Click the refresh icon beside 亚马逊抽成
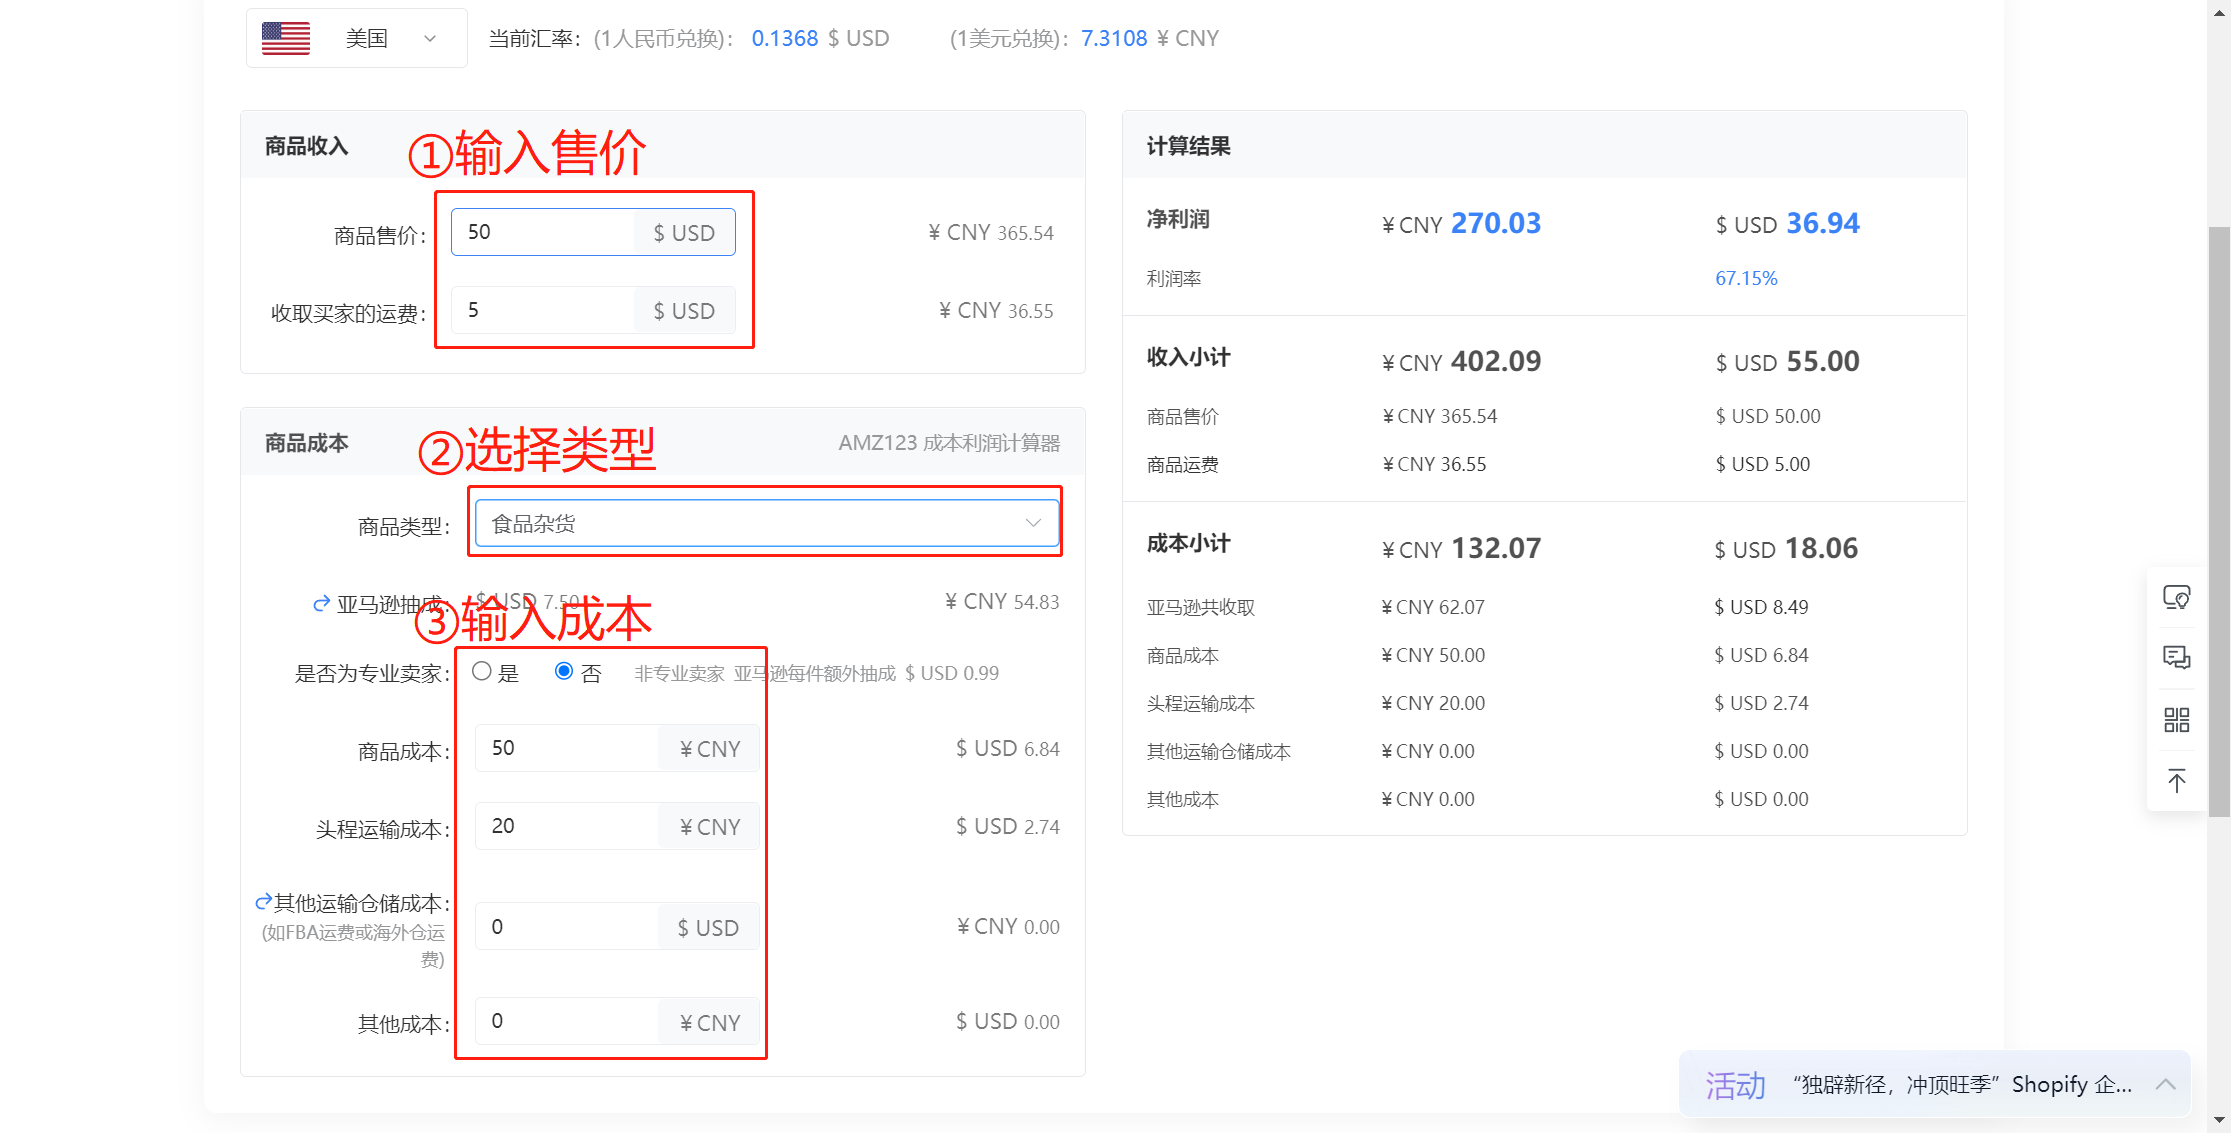The width and height of the screenshot is (2231, 1133). (322, 604)
